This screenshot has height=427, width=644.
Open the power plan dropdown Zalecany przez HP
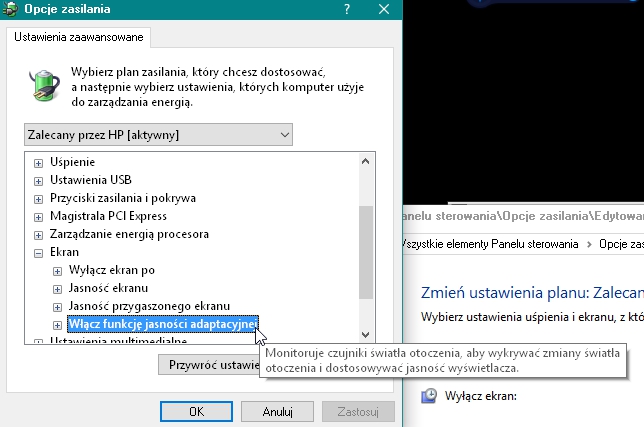tap(158, 135)
